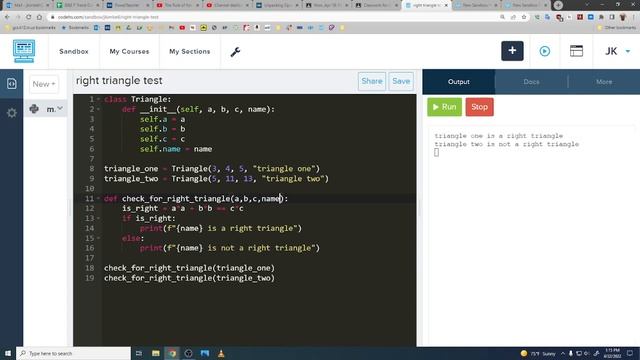Open the Other bookmarks folder
The height and width of the screenshot is (360, 640).
617,28
